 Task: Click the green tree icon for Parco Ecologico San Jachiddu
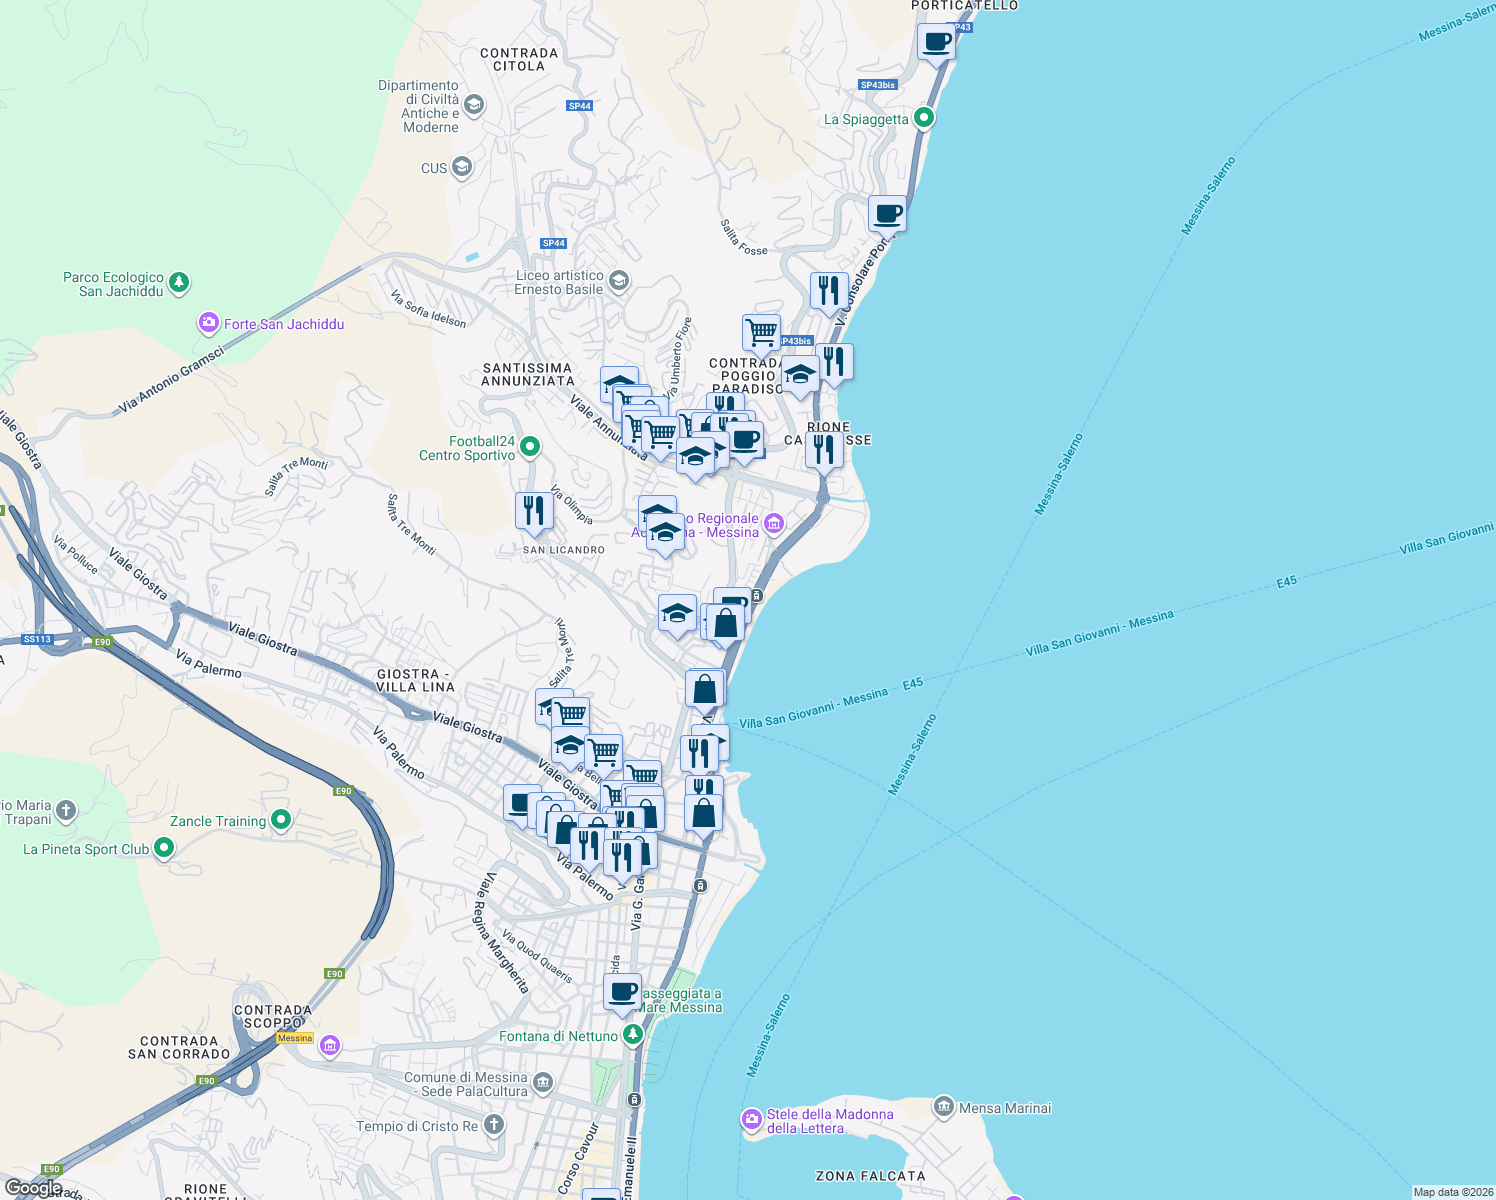click(x=178, y=283)
